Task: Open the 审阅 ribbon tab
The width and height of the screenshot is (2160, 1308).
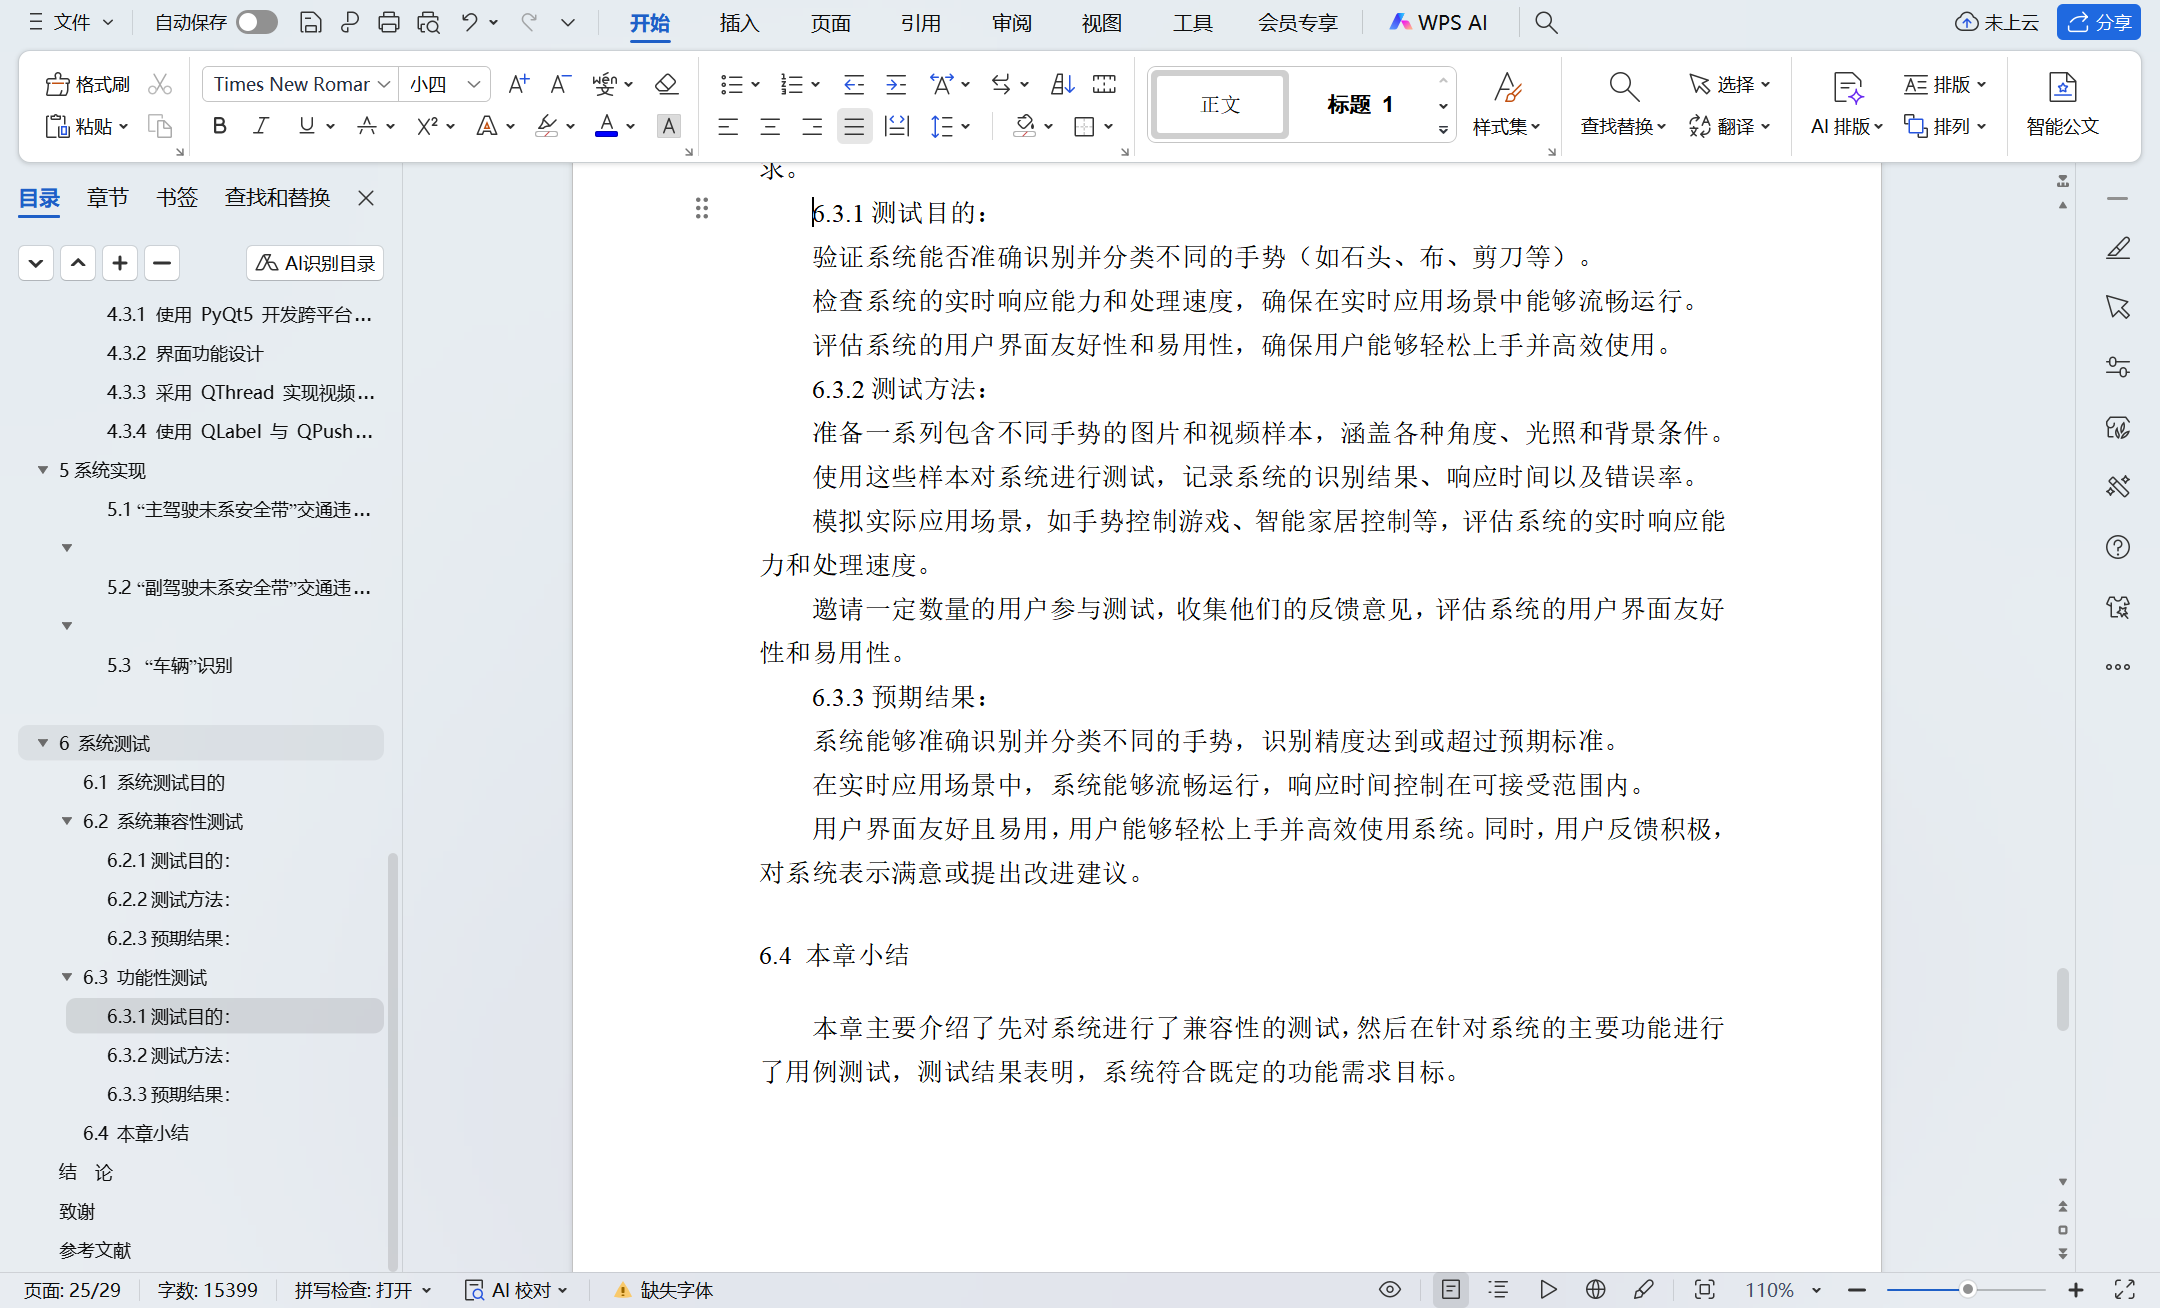Action: (1011, 22)
